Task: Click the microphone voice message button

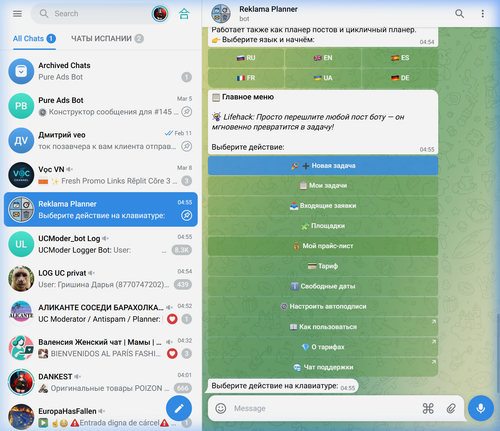Action: [481, 408]
